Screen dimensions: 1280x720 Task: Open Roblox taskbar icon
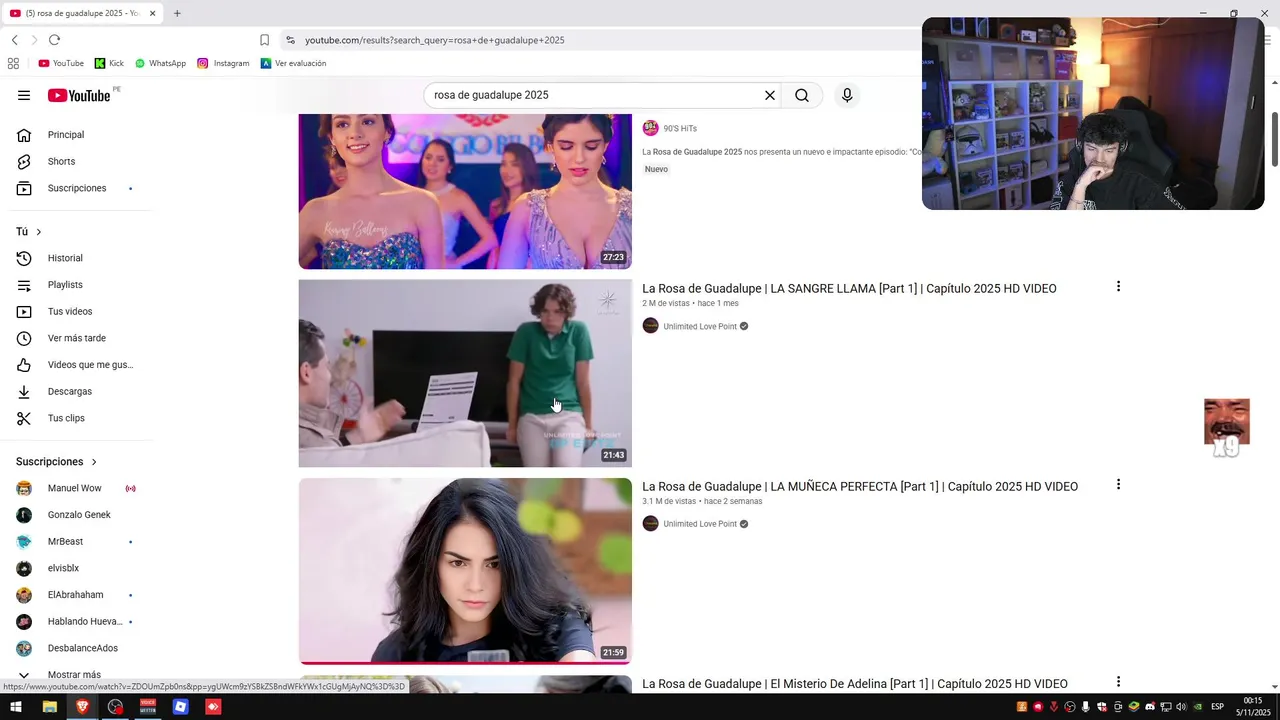pyautogui.click(x=181, y=707)
